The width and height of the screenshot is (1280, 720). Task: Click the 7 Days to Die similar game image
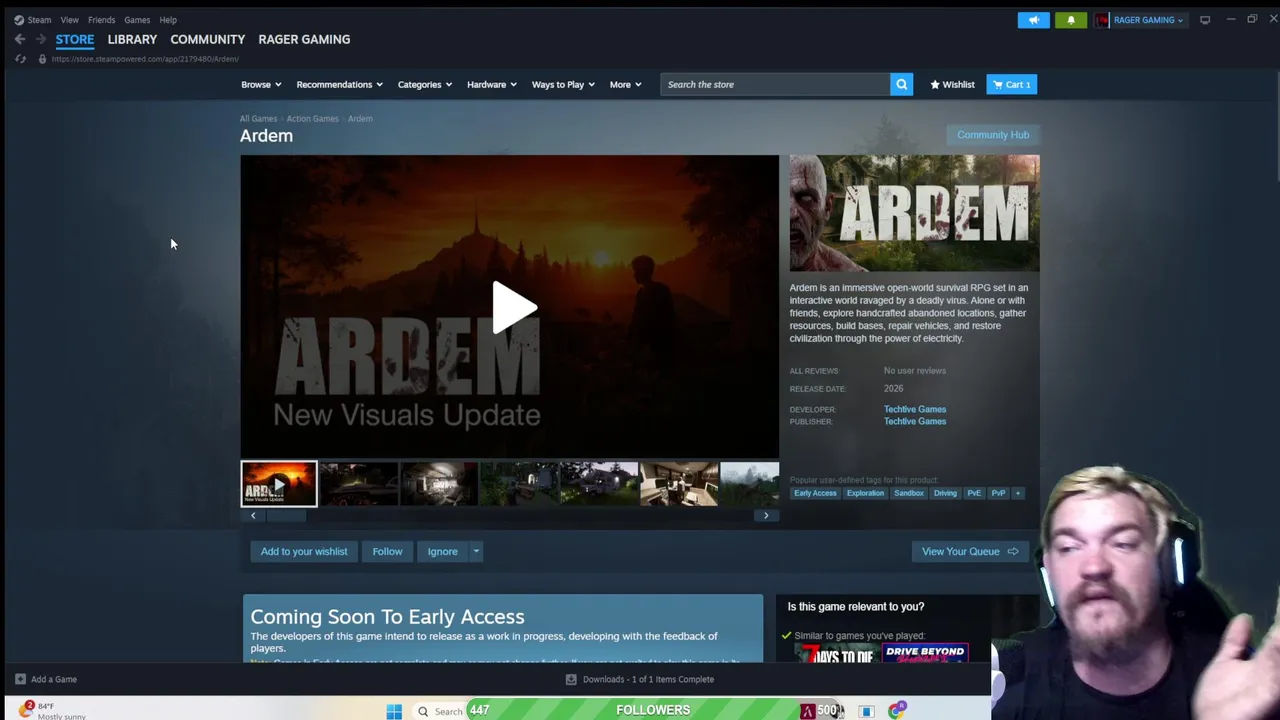tap(838, 654)
